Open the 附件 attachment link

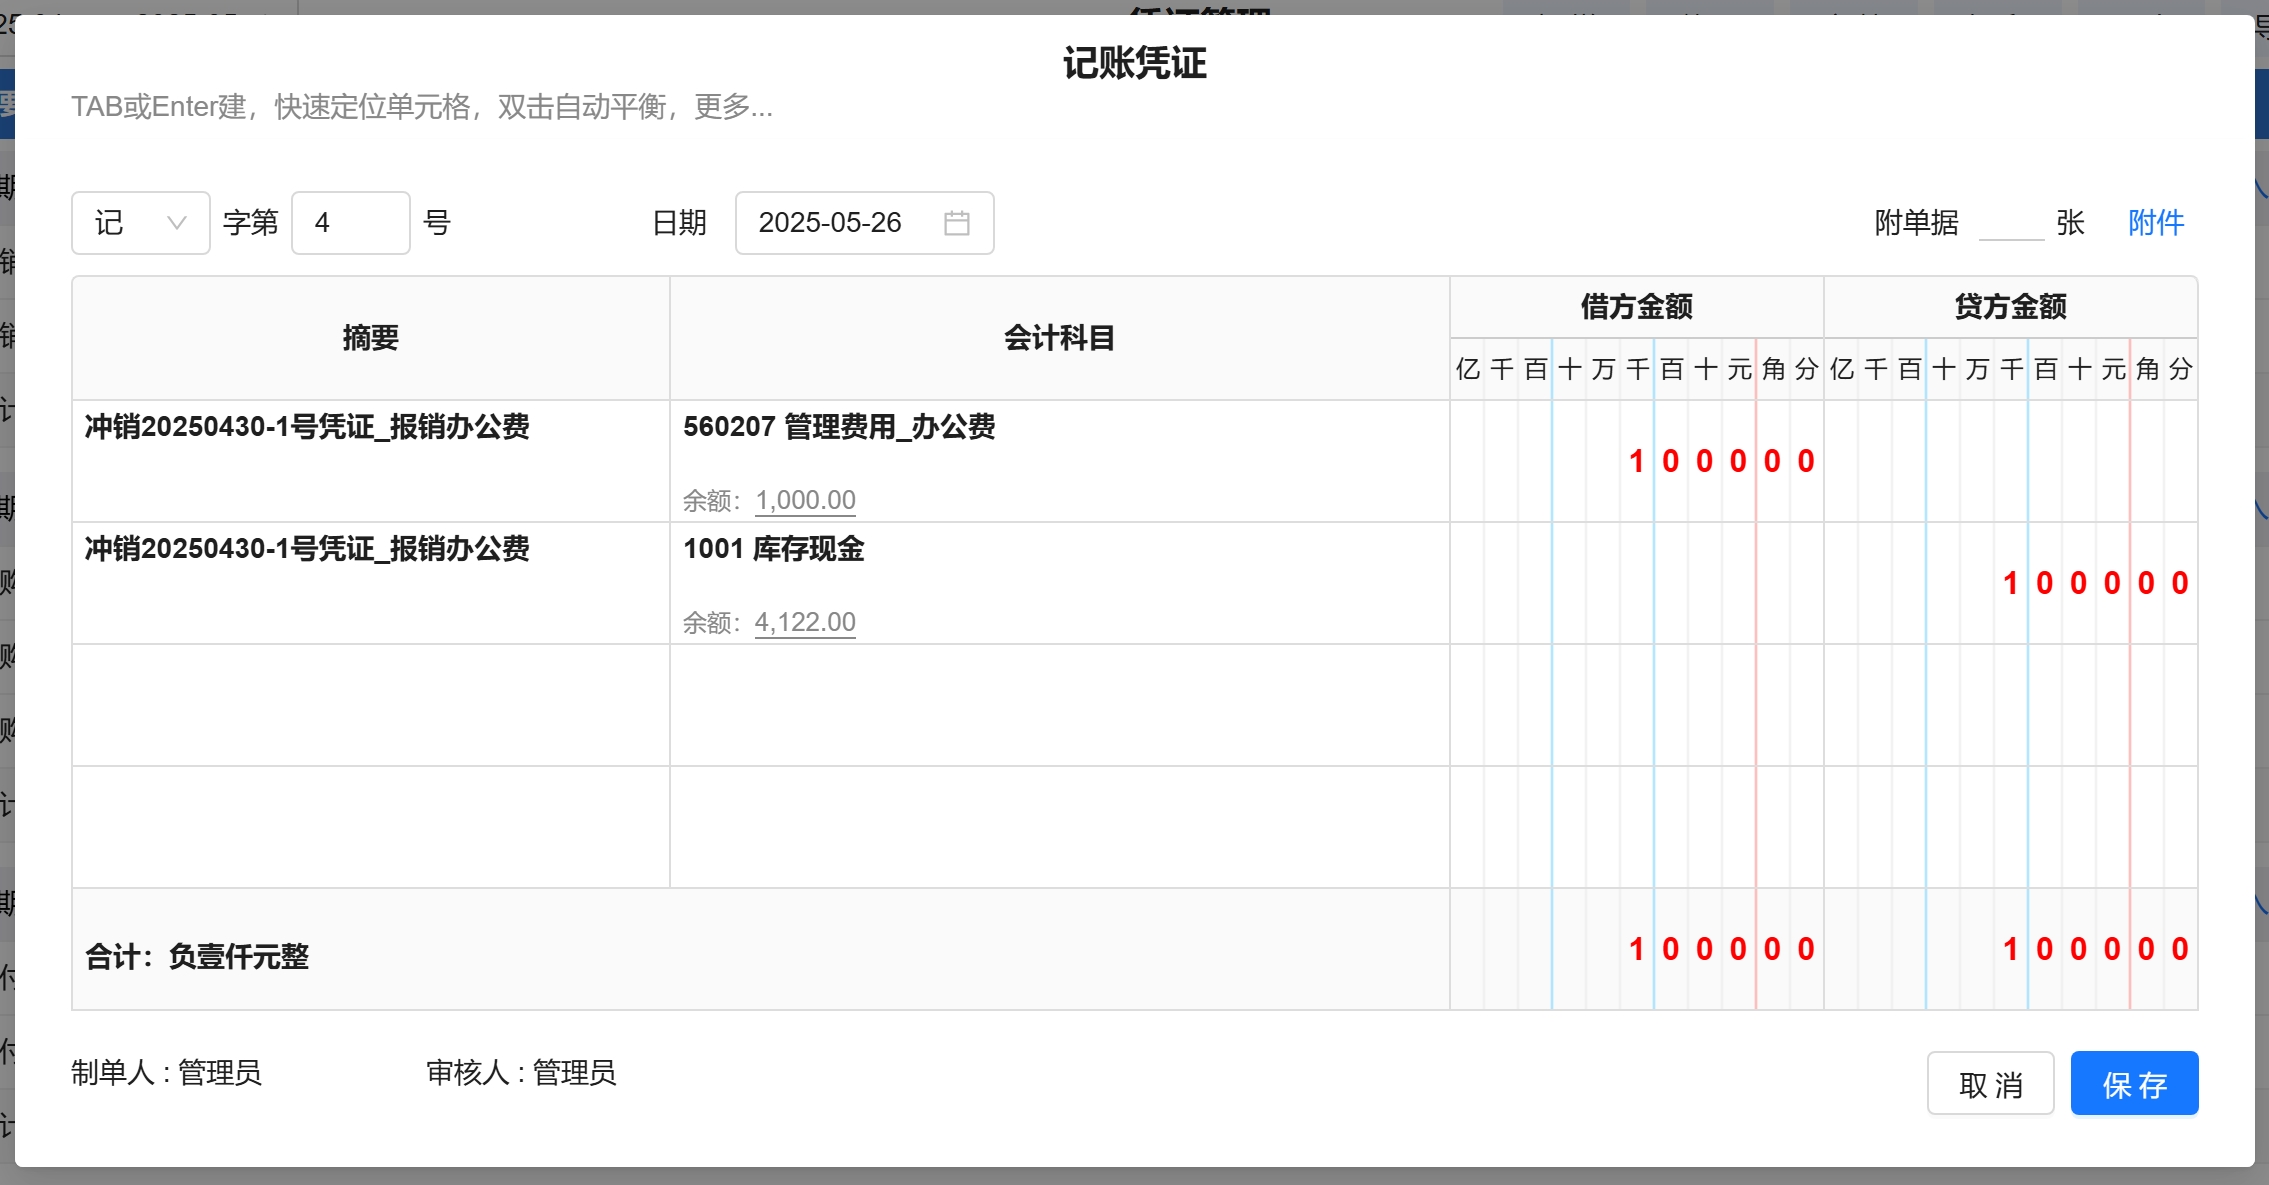[x=2155, y=223]
